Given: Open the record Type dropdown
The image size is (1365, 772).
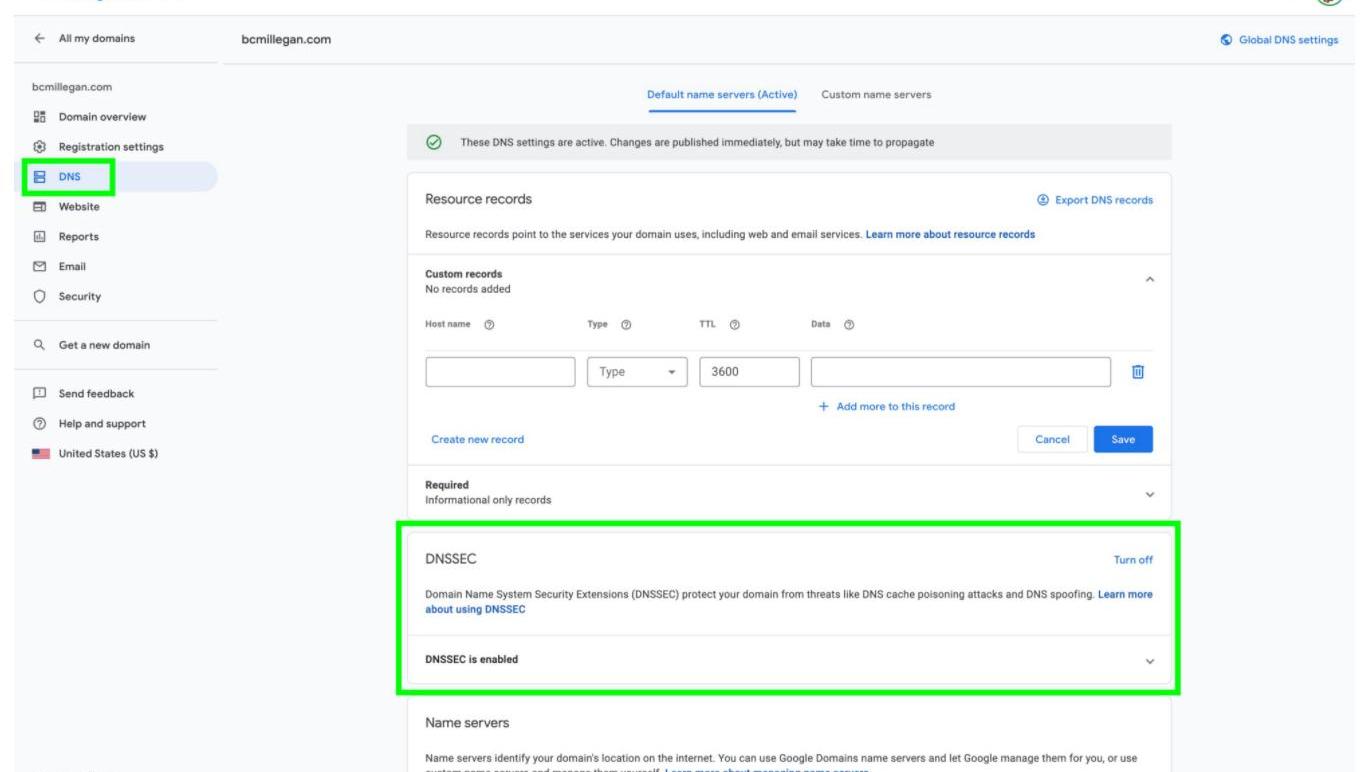Looking at the screenshot, I should (x=637, y=372).
